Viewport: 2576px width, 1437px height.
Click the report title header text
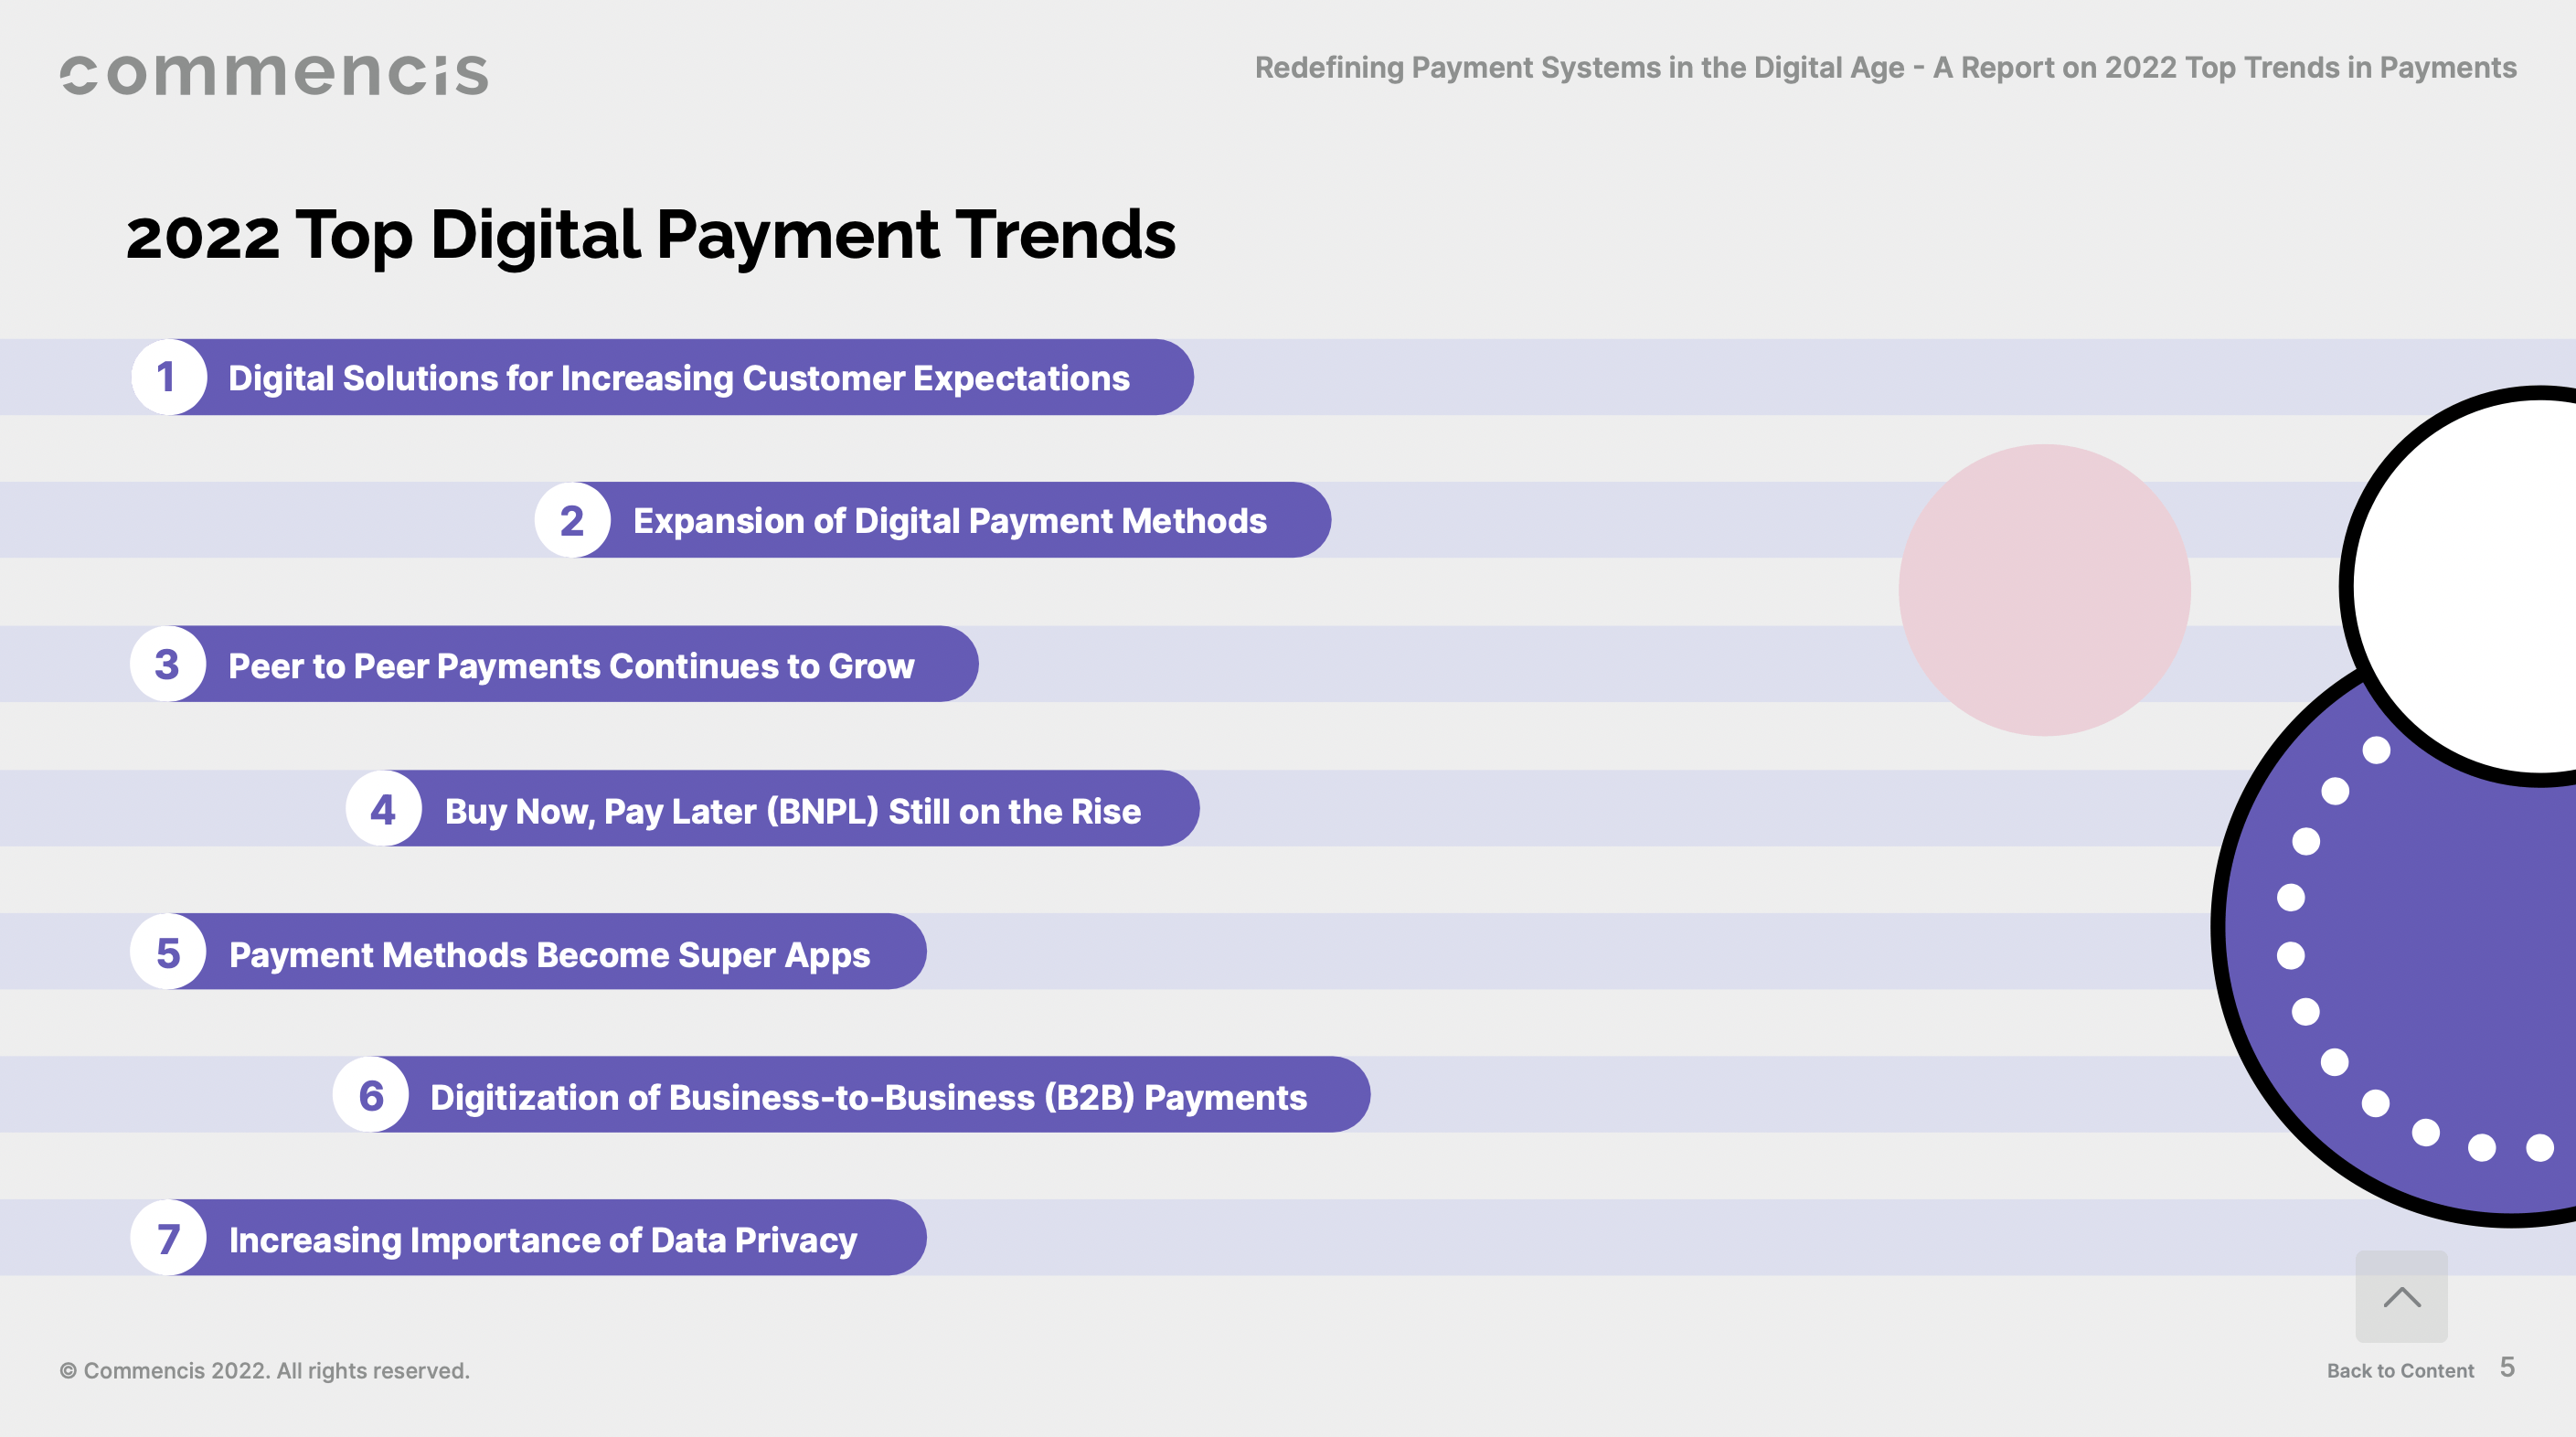click(1885, 67)
